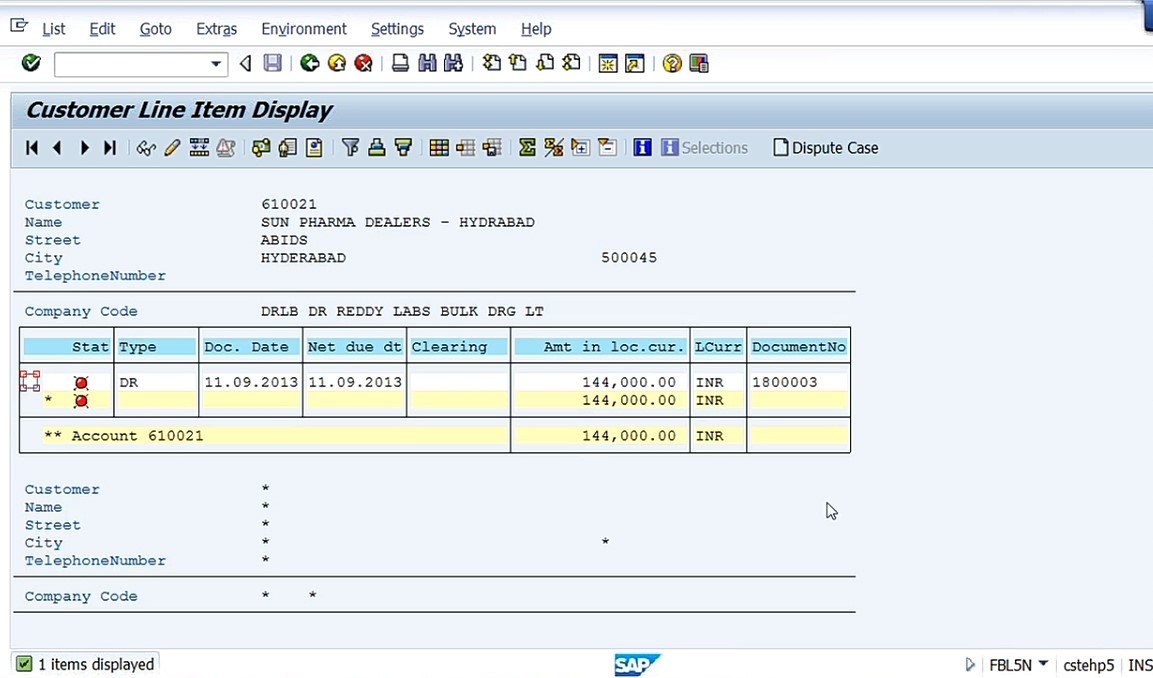Click the Find Next binoculars-plus icon
The image size is (1153, 678).
[453, 63]
